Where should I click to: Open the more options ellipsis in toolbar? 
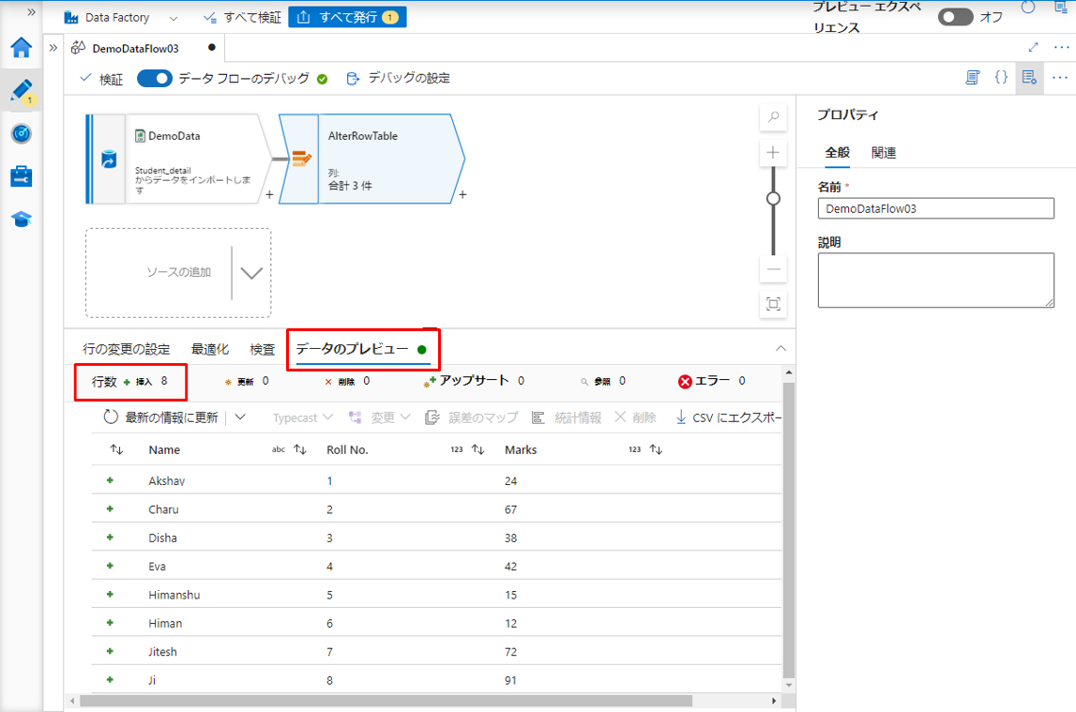click(1060, 78)
